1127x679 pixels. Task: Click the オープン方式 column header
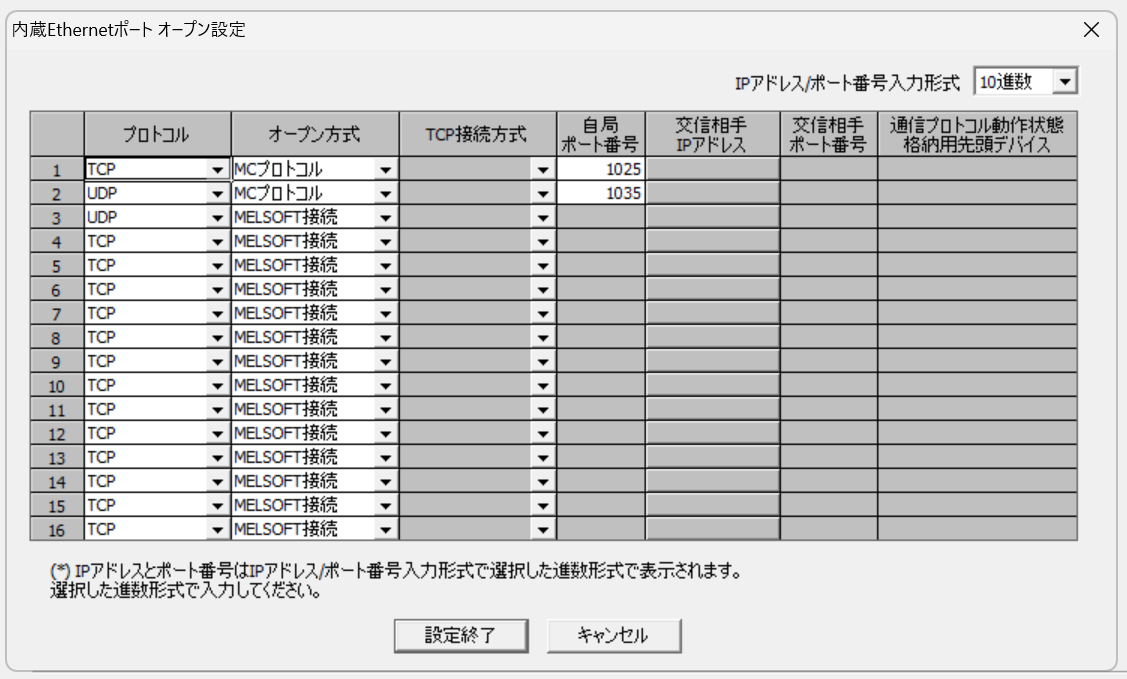coord(315,134)
